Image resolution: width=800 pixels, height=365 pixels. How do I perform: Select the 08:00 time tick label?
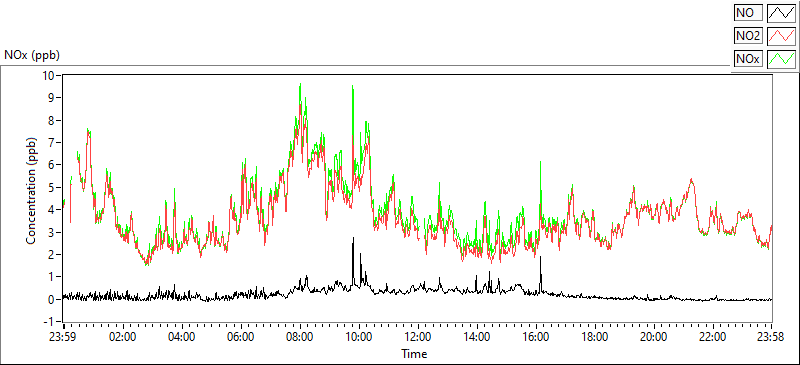[300, 337]
